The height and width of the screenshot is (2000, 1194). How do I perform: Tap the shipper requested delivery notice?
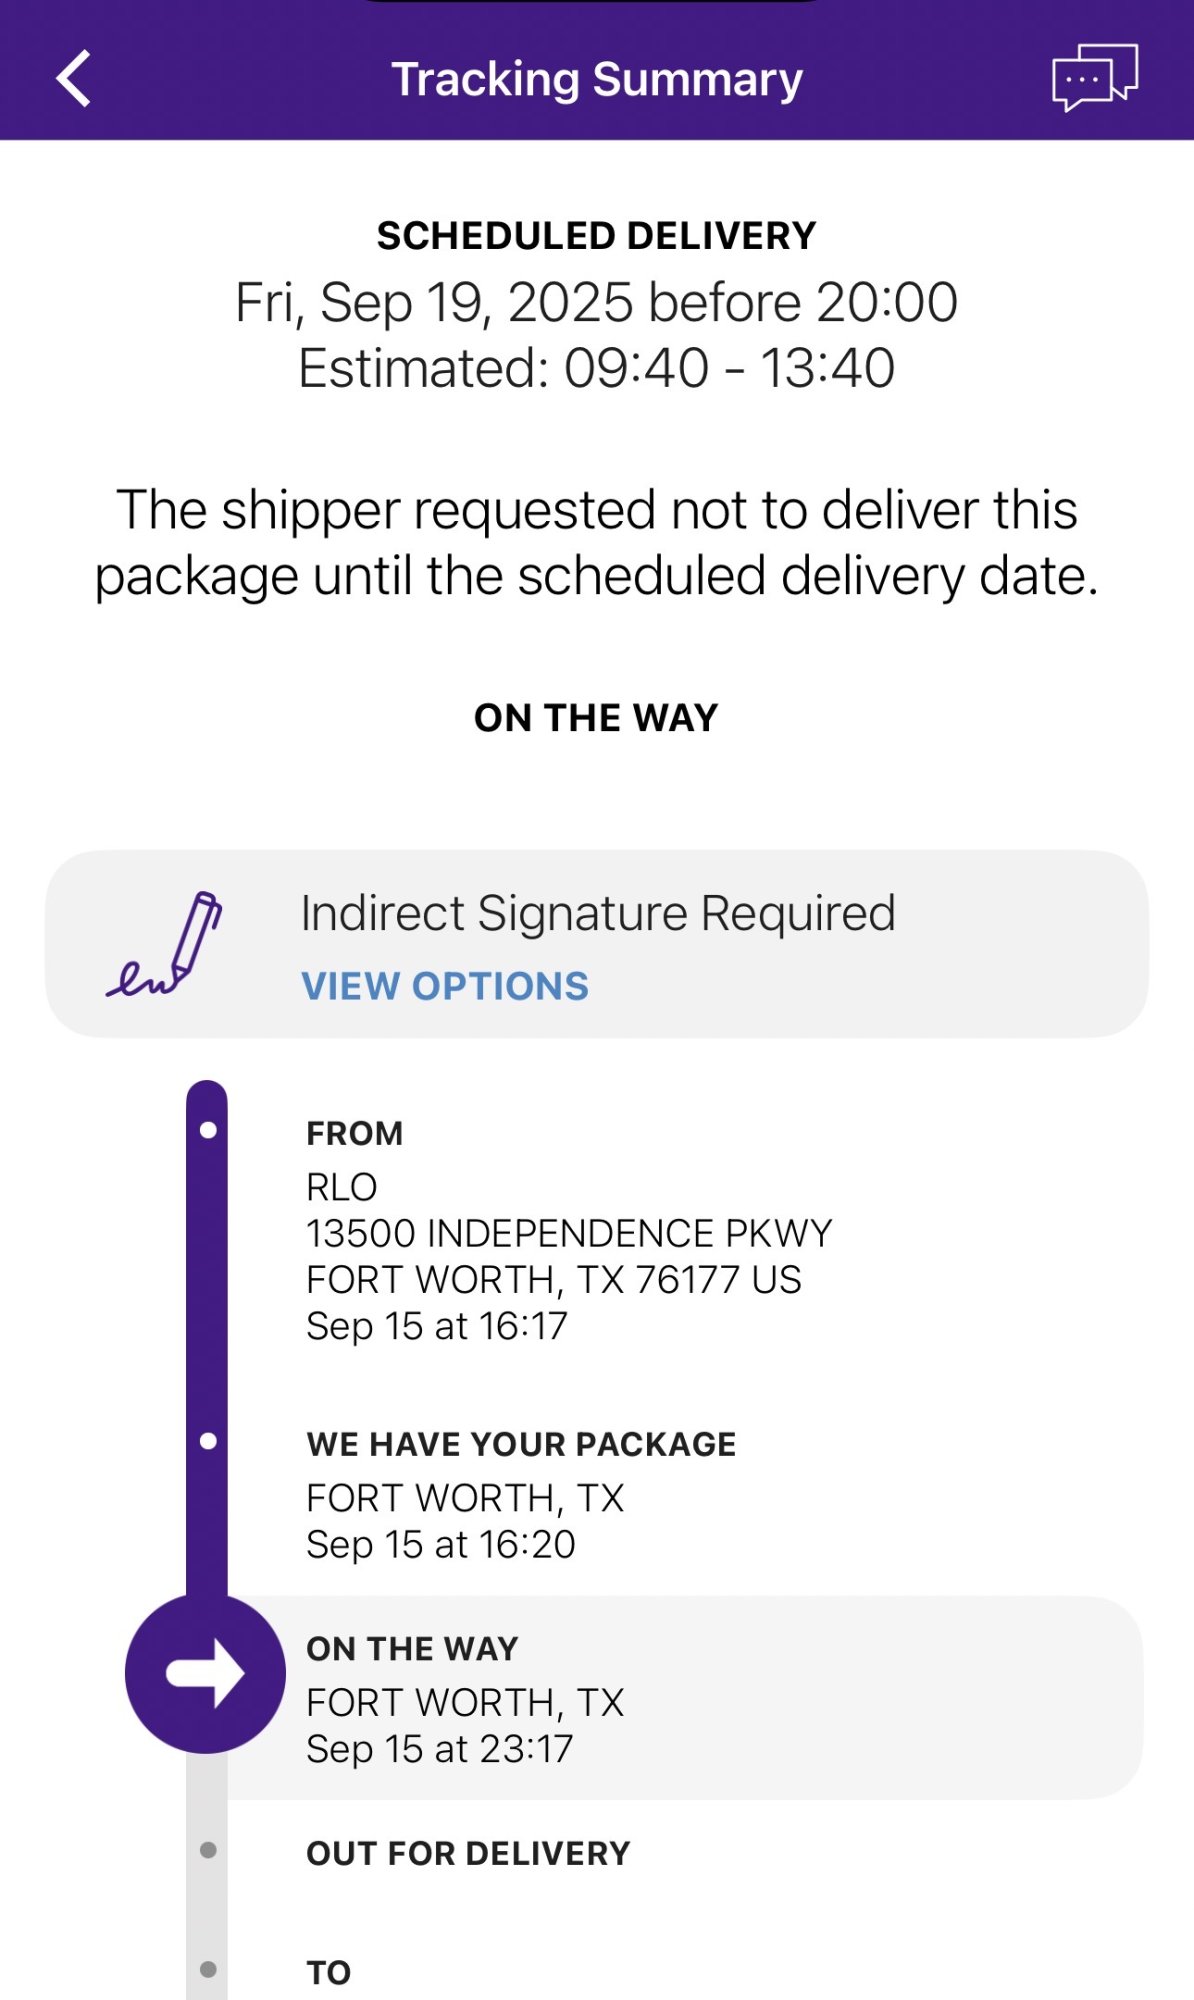[x=597, y=543]
